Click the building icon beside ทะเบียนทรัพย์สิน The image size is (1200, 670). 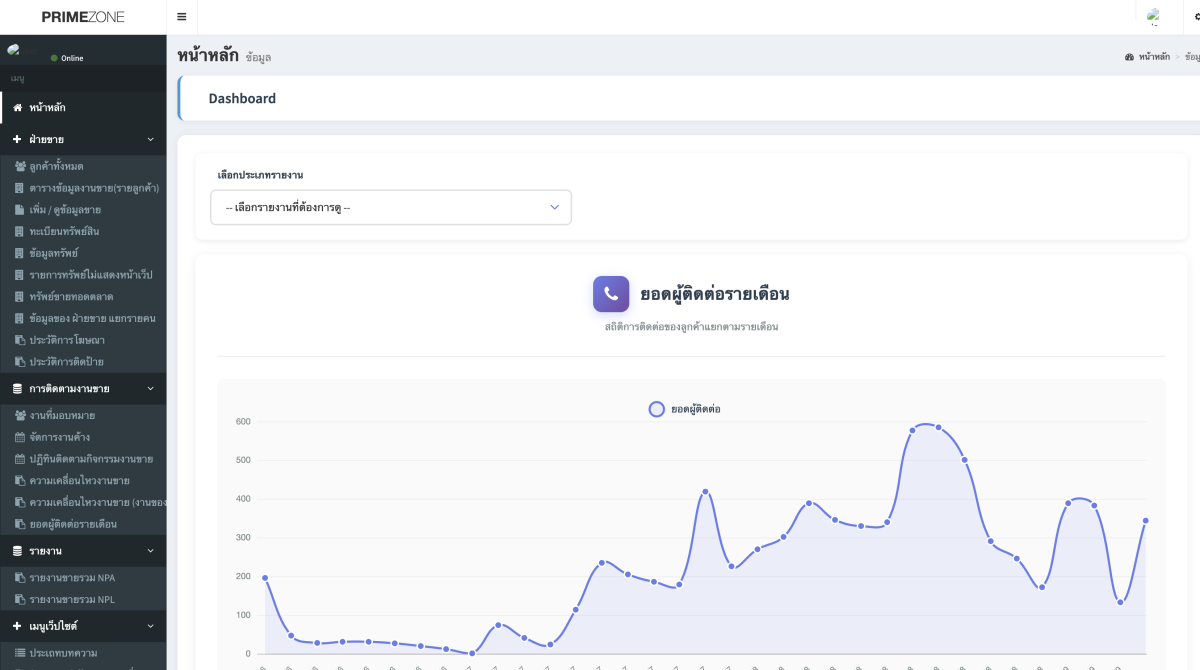pyautogui.click(x=20, y=232)
